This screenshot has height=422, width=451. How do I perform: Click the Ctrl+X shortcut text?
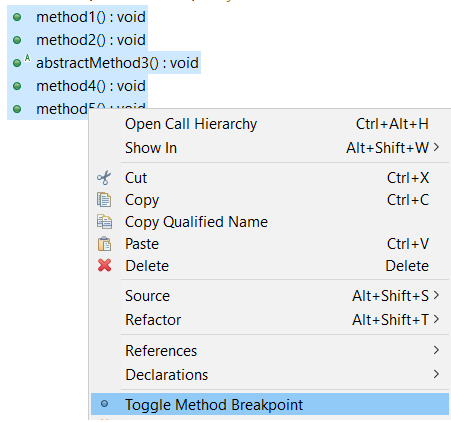(x=408, y=178)
